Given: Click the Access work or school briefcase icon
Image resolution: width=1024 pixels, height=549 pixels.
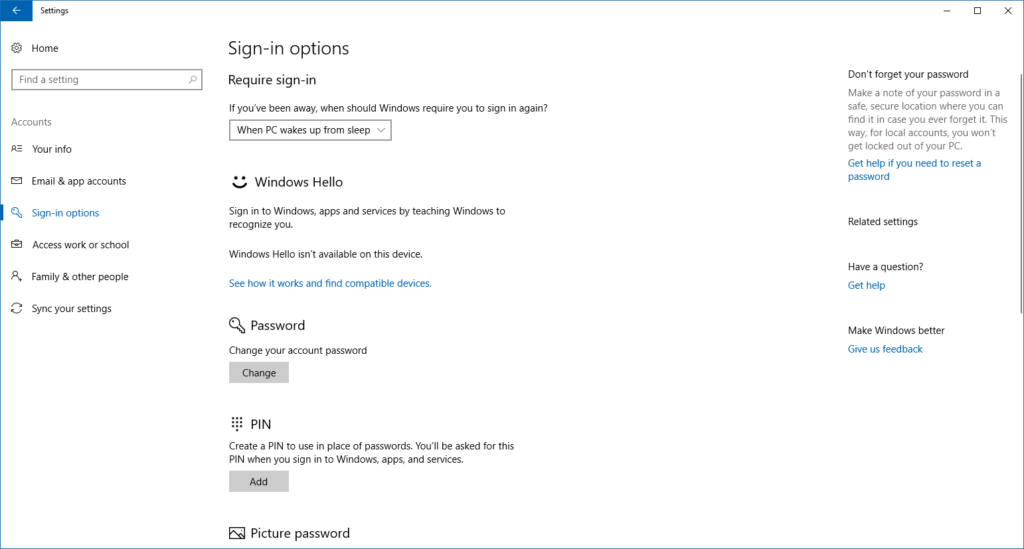Looking at the screenshot, I should [x=17, y=245].
